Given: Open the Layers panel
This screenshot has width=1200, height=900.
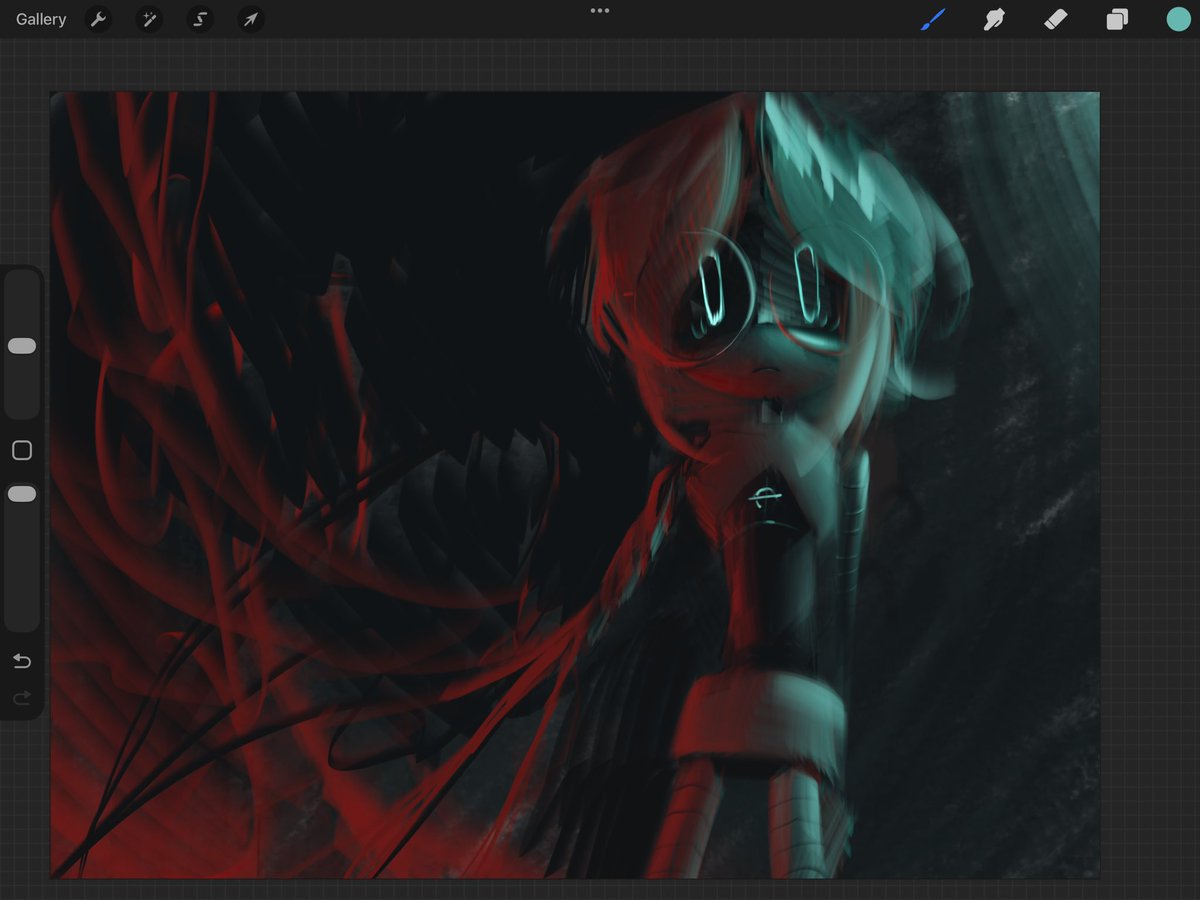Looking at the screenshot, I should pos(1117,19).
